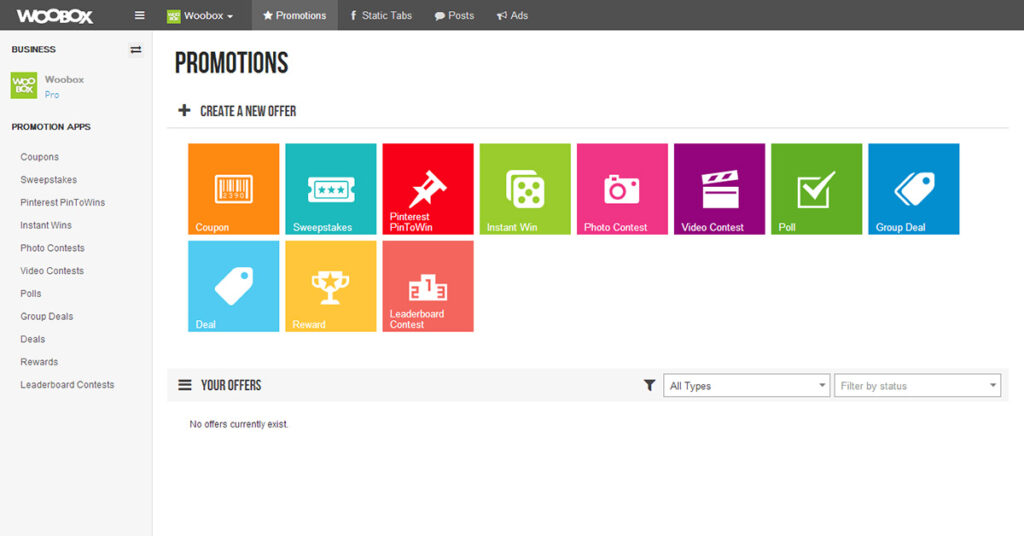Select the blue Group Deal tags tile
1024x536 pixels.
913,189
